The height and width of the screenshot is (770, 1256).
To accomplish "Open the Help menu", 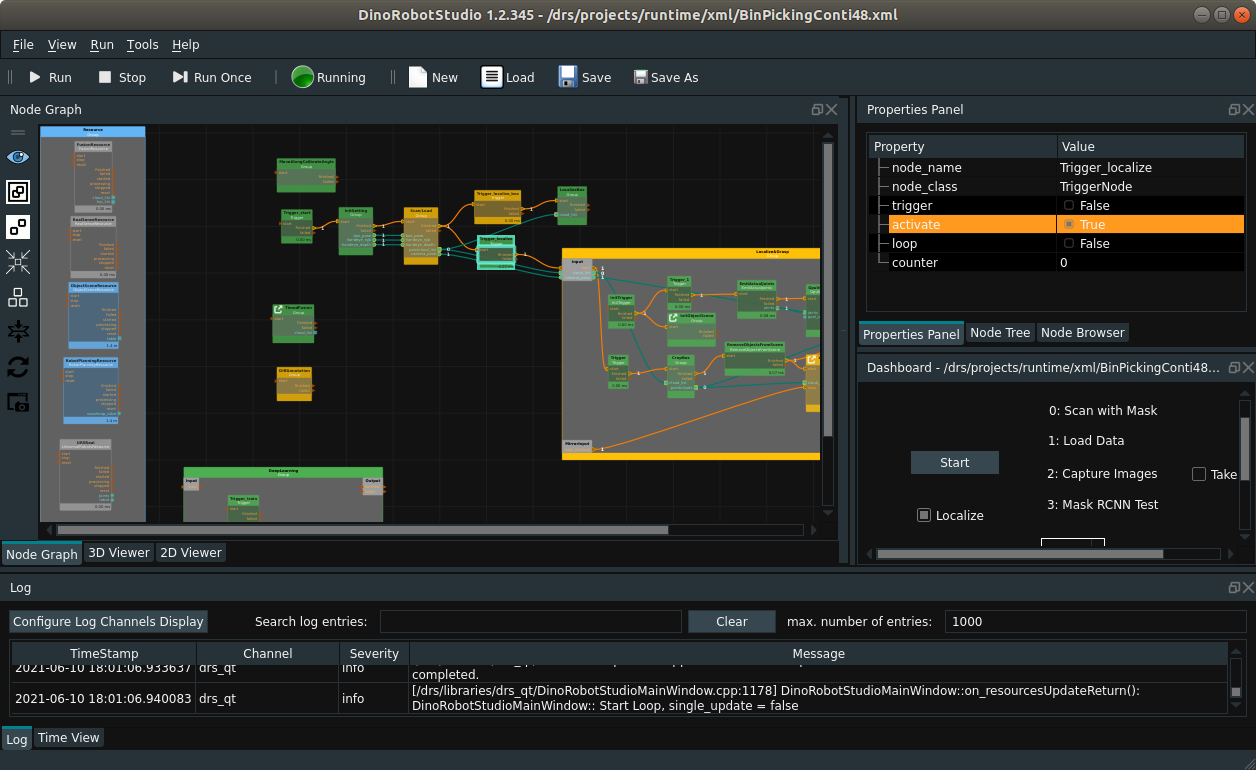I will (x=186, y=45).
